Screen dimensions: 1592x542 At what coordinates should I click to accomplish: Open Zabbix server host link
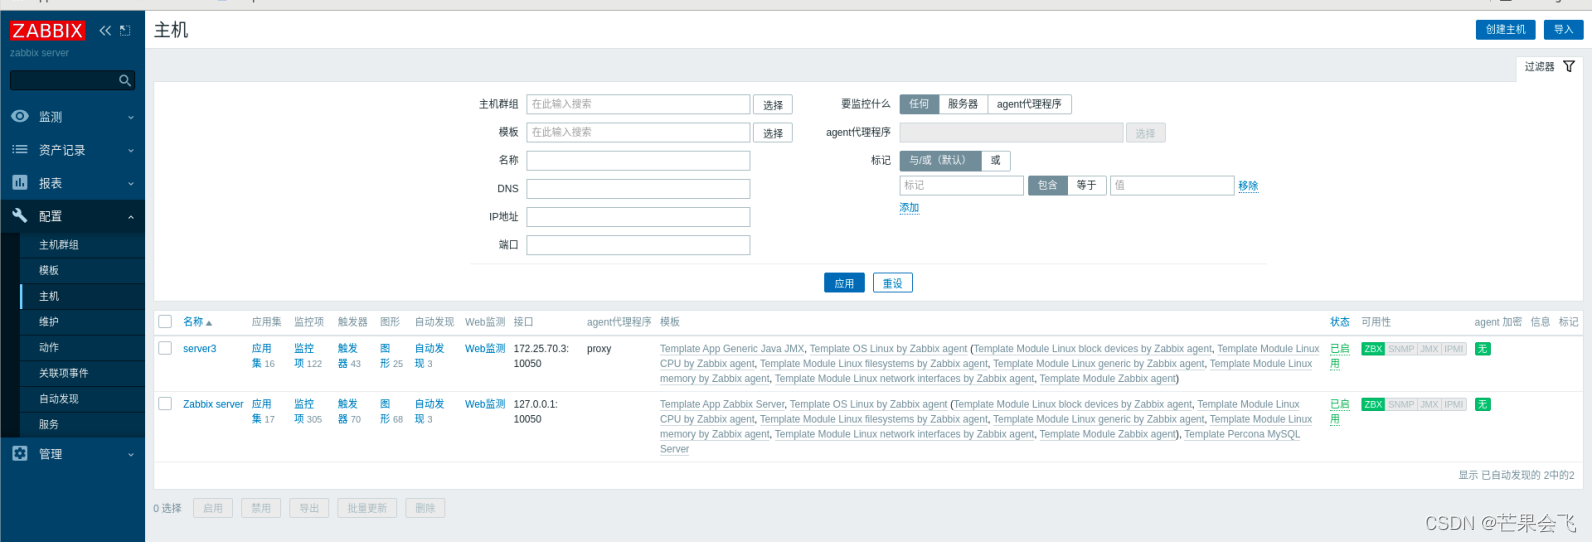point(213,405)
